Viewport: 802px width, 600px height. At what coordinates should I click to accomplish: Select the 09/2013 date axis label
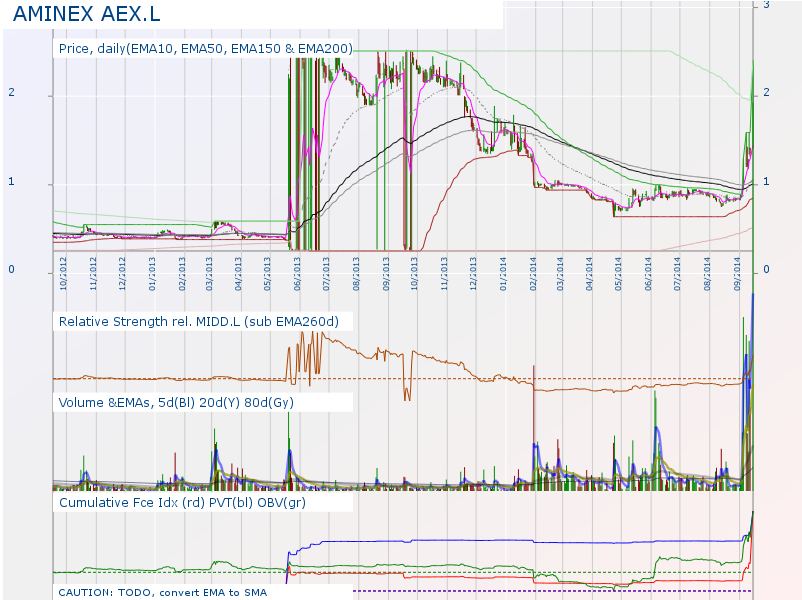(x=386, y=274)
